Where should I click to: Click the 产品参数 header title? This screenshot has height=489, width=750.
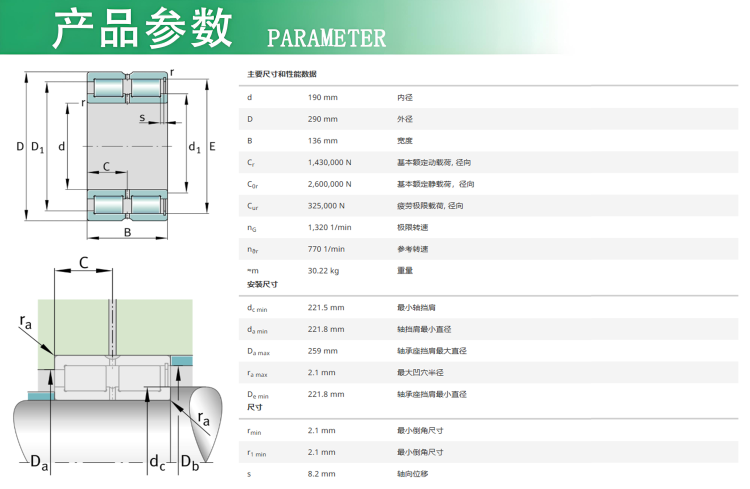coord(141,32)
